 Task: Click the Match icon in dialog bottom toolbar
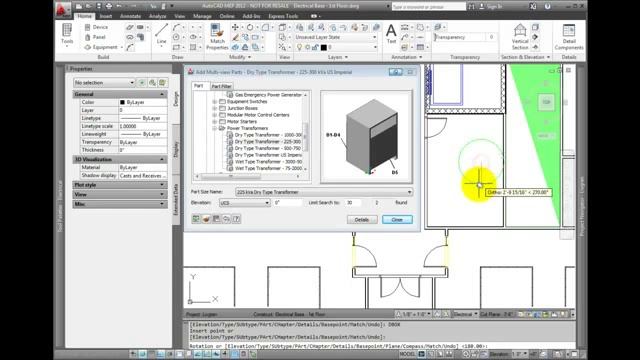point(206,219)
